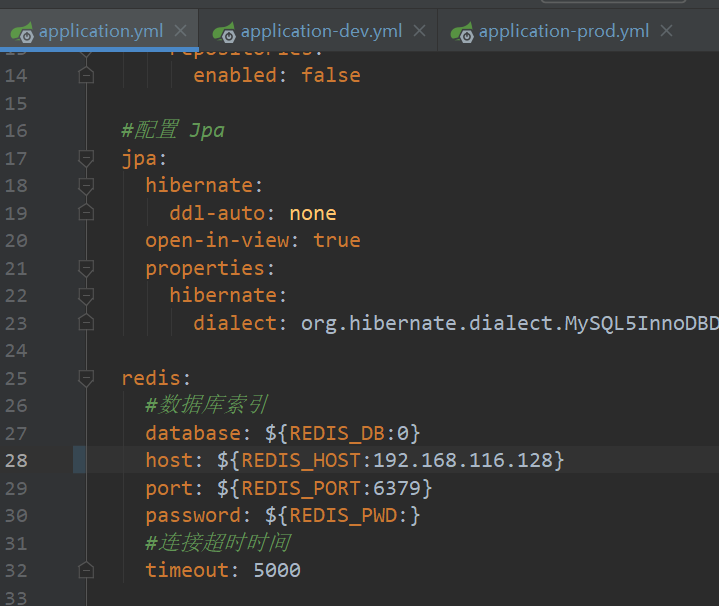Click the timeout value 5000
Viewport: 719px width, 606px height.
tap(277, 570)
